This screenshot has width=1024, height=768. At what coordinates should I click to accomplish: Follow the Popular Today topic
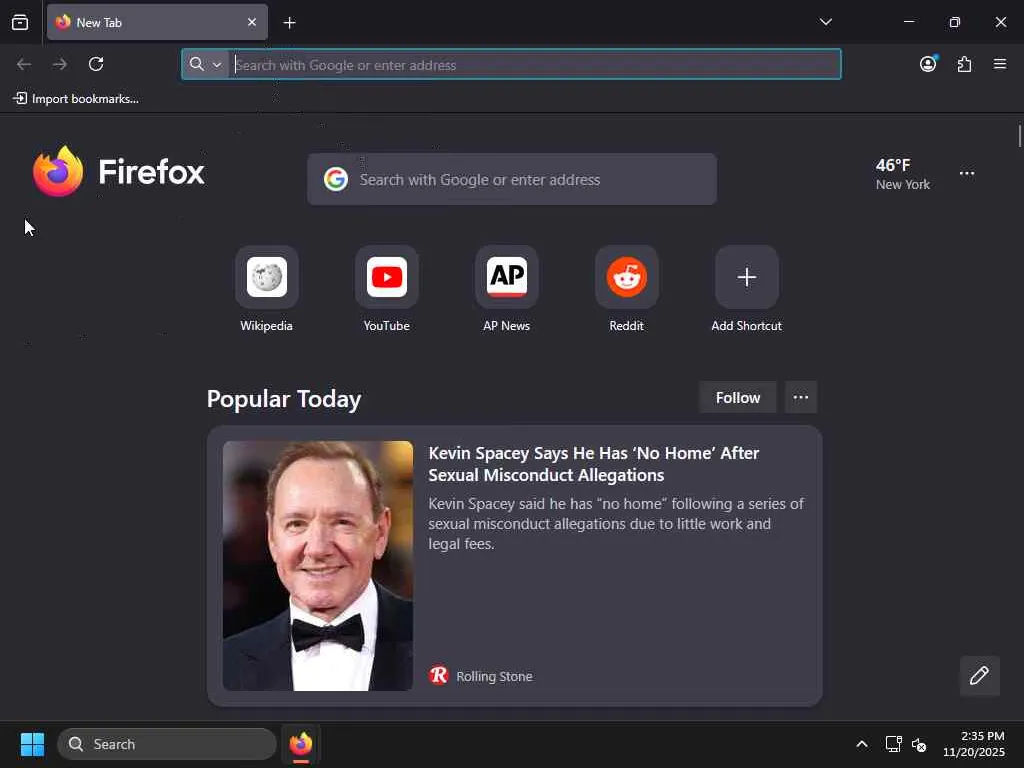point(737,398)
